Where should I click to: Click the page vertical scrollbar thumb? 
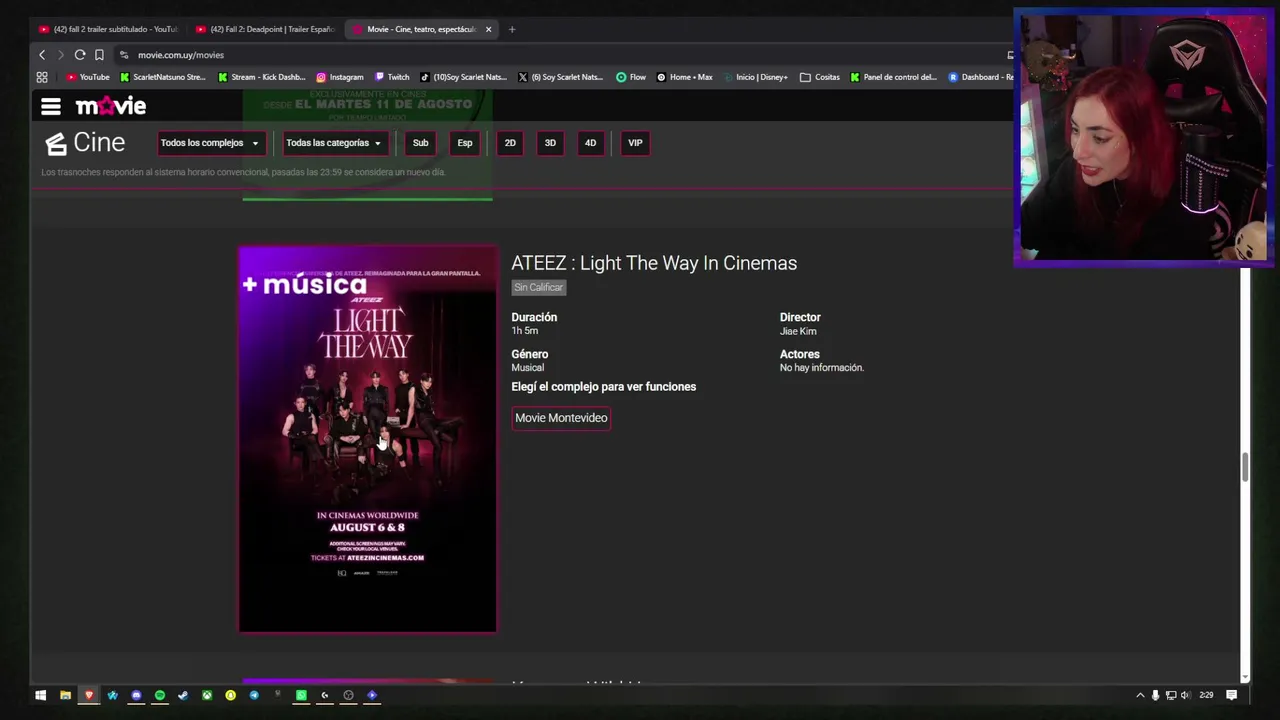(x=1245, y=466)
